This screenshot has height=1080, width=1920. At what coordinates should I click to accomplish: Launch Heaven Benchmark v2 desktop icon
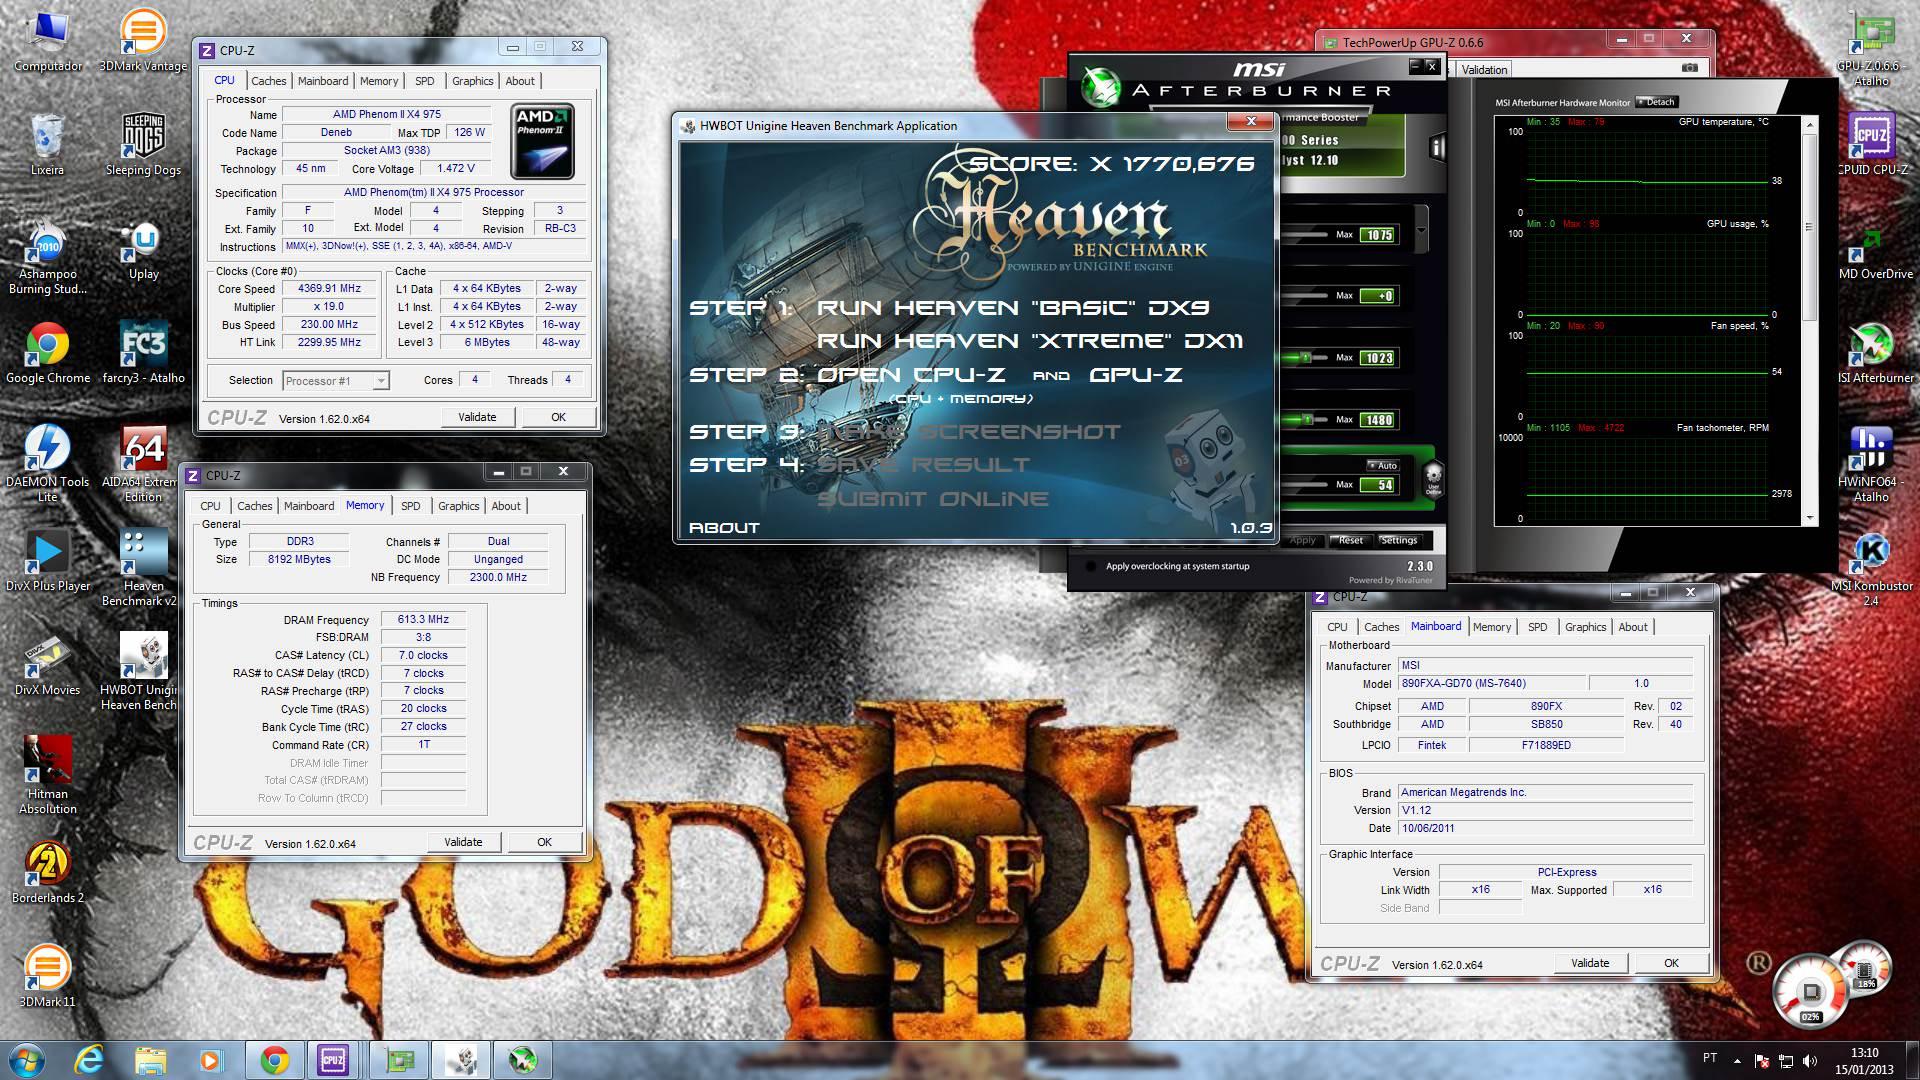(143, 568)
